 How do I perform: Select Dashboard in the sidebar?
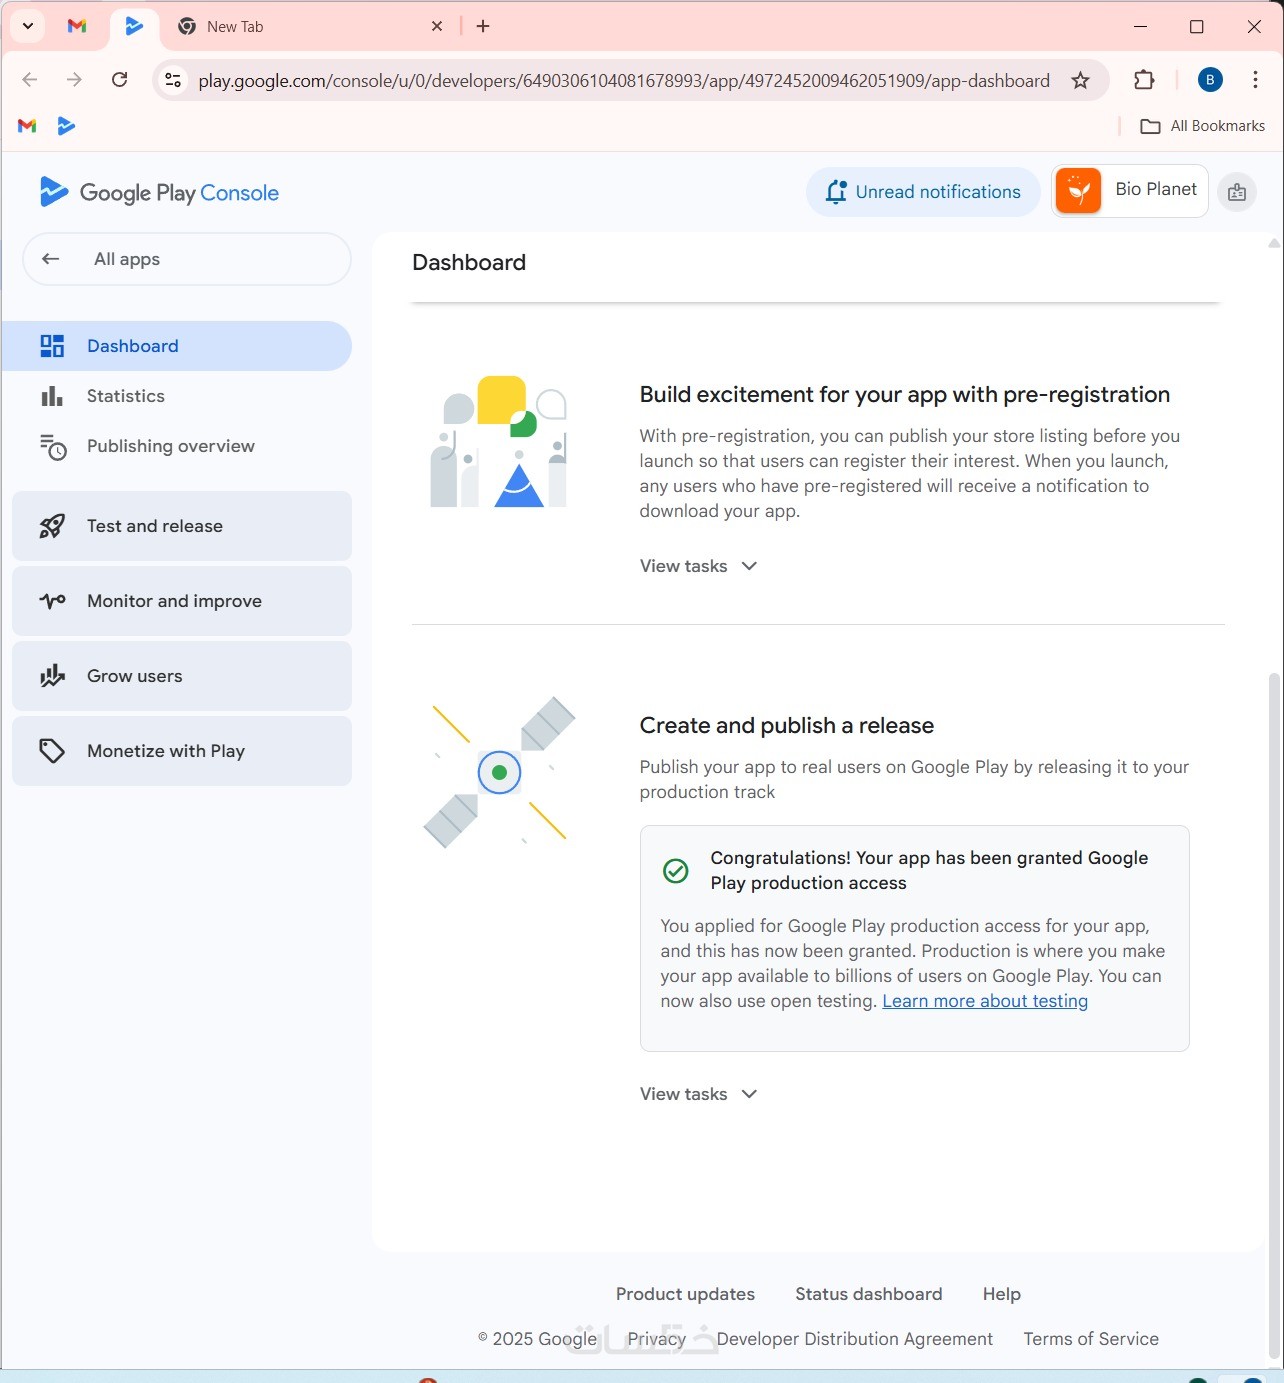[x=177, y=346]
